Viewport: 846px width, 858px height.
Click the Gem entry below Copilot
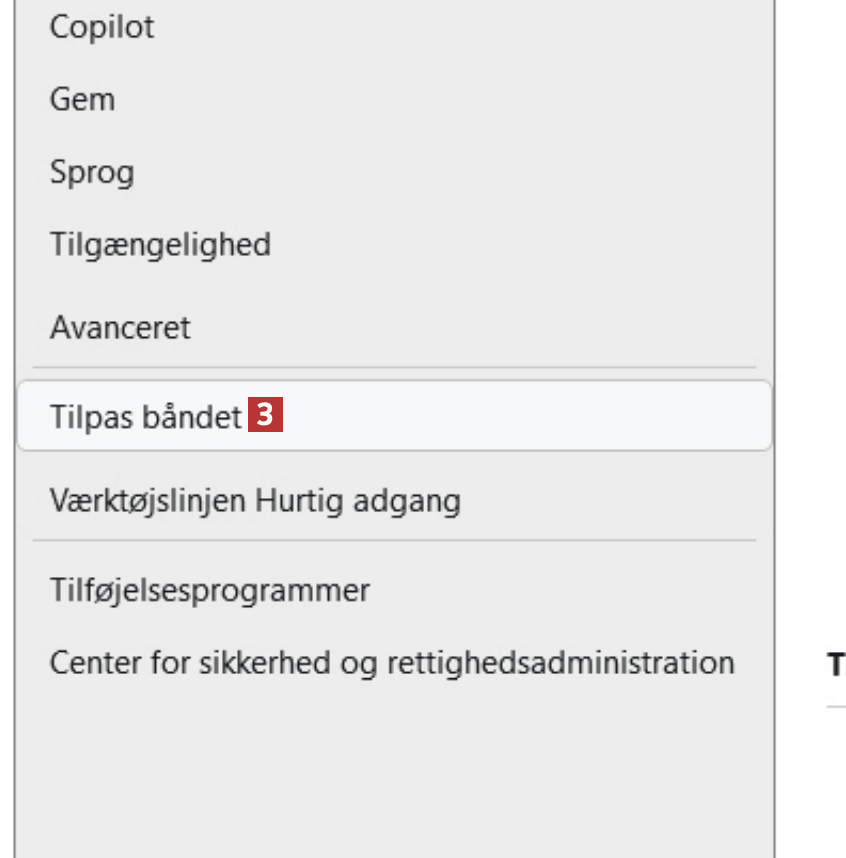point(82,100)
